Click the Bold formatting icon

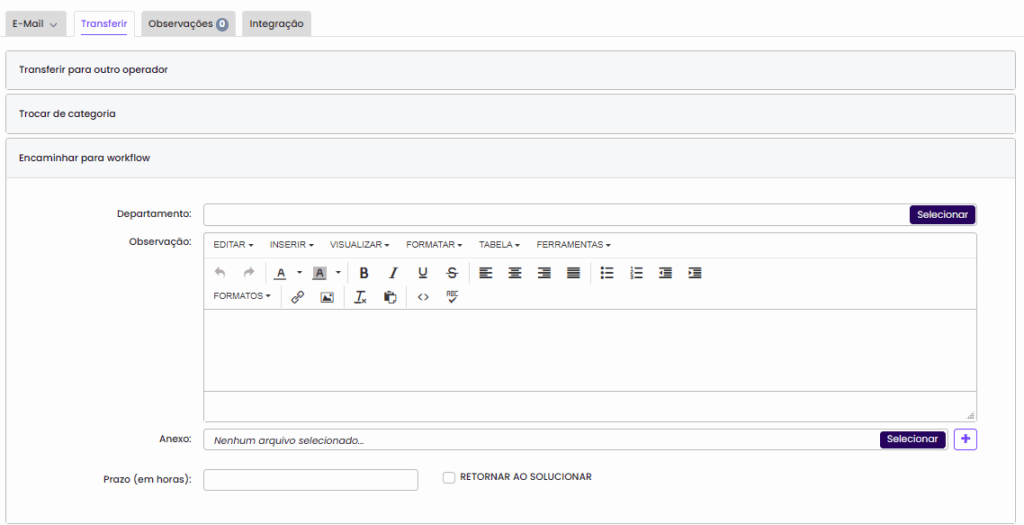coord(364,273)
